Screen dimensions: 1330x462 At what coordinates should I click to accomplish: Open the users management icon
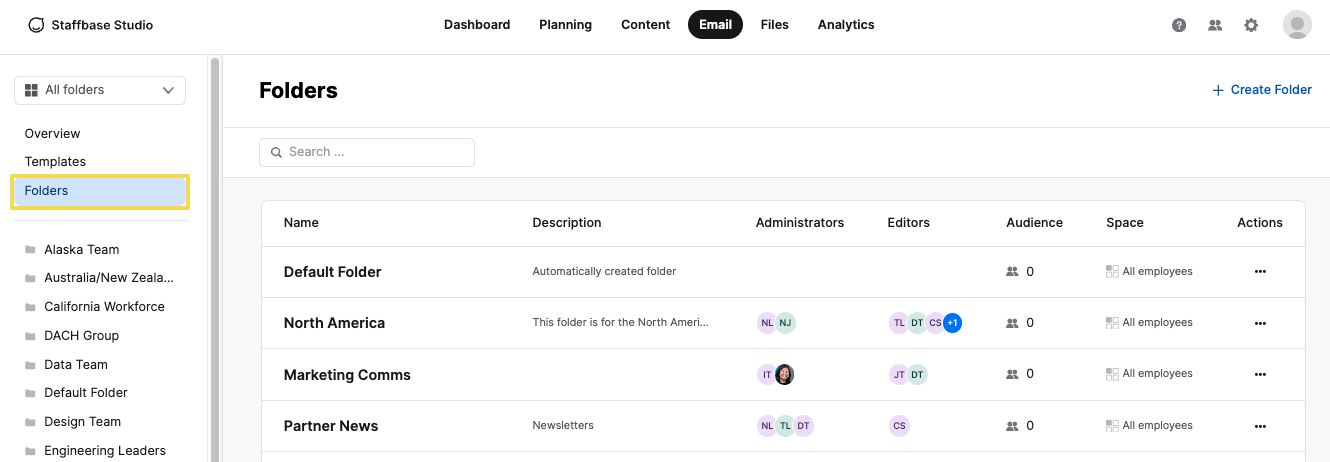[1215, 25]
